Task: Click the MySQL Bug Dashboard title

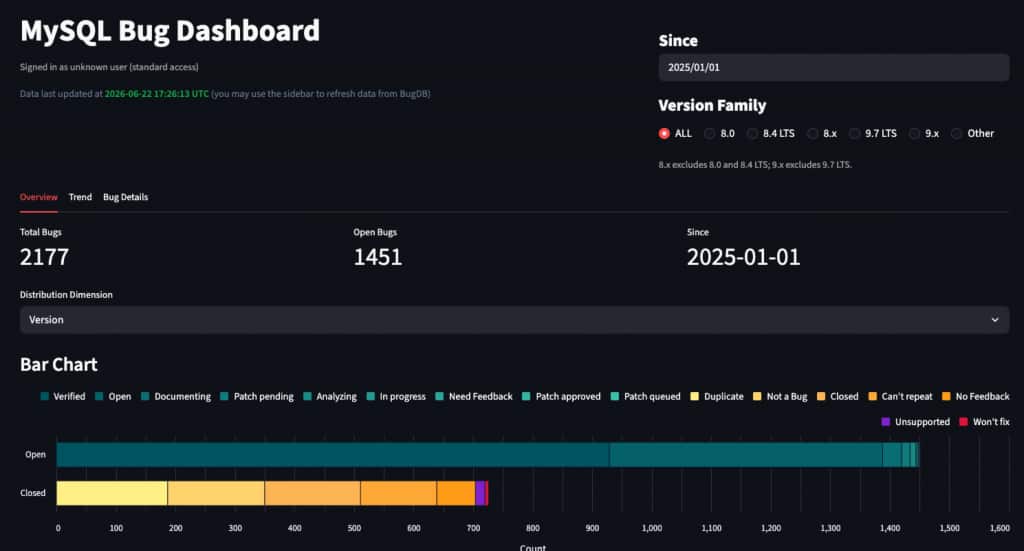Action: (170, 31)
